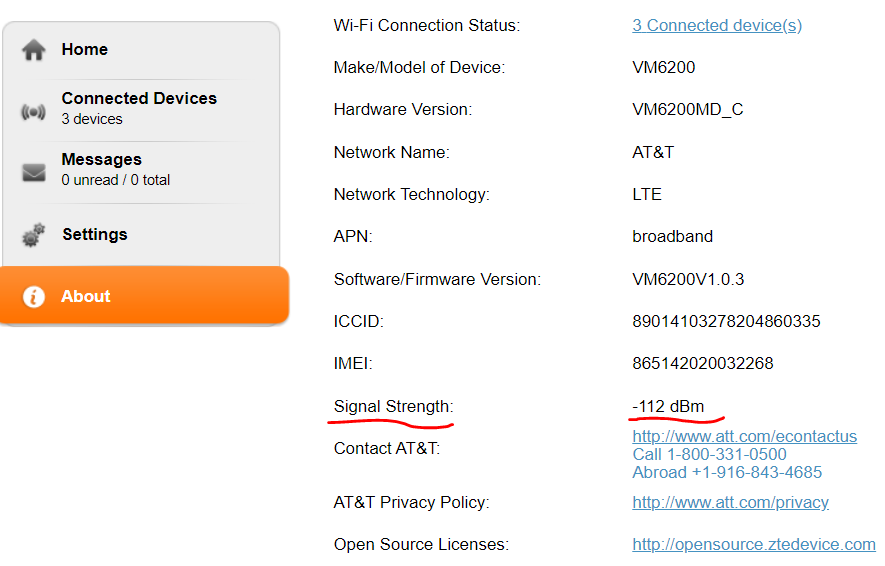Click the Call 1-800-331-0500 link
This screenshot has height=566, width=885.
point(709,455)
